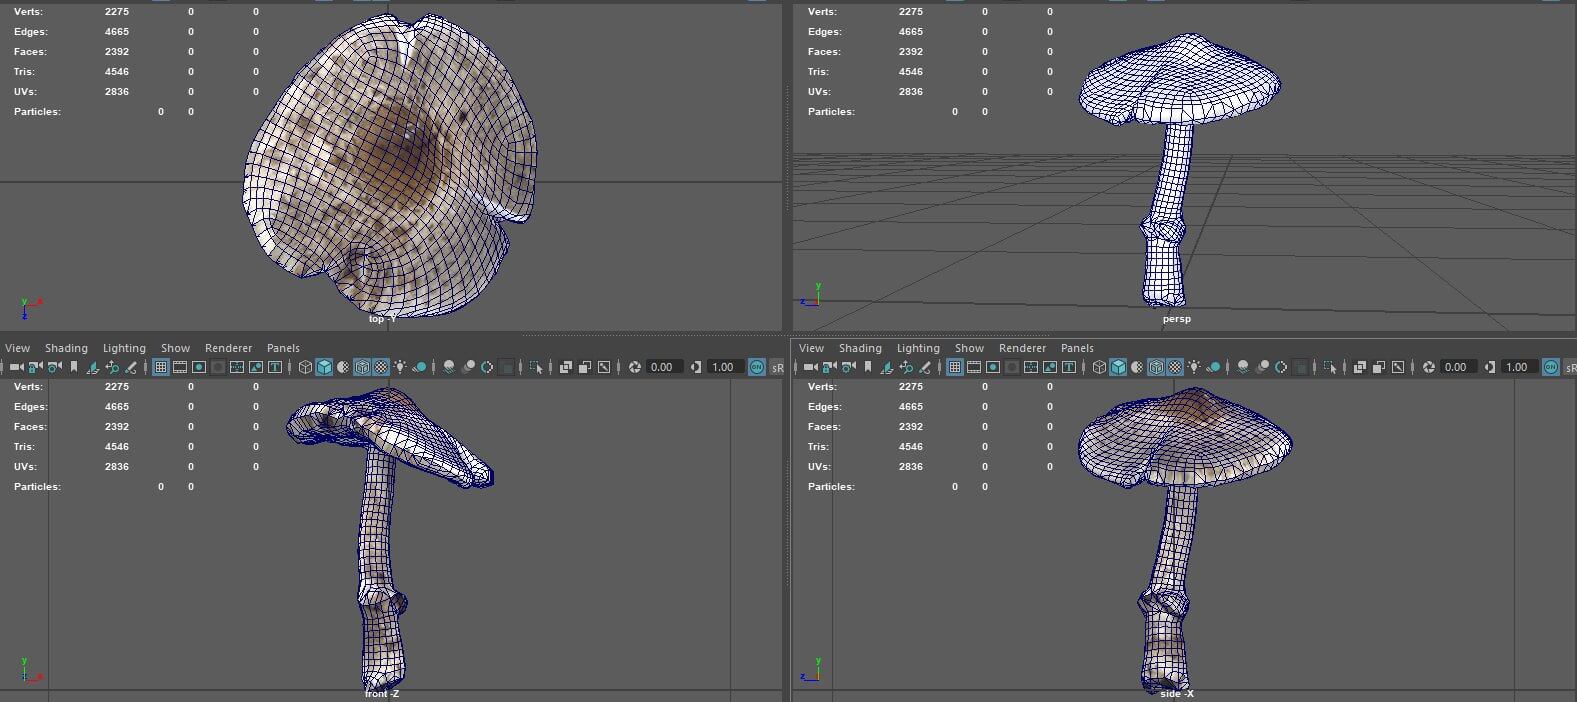Click the gamma 1.00 field in side view
This screenshot has height=702, width=1577.
coord(1516,367)
